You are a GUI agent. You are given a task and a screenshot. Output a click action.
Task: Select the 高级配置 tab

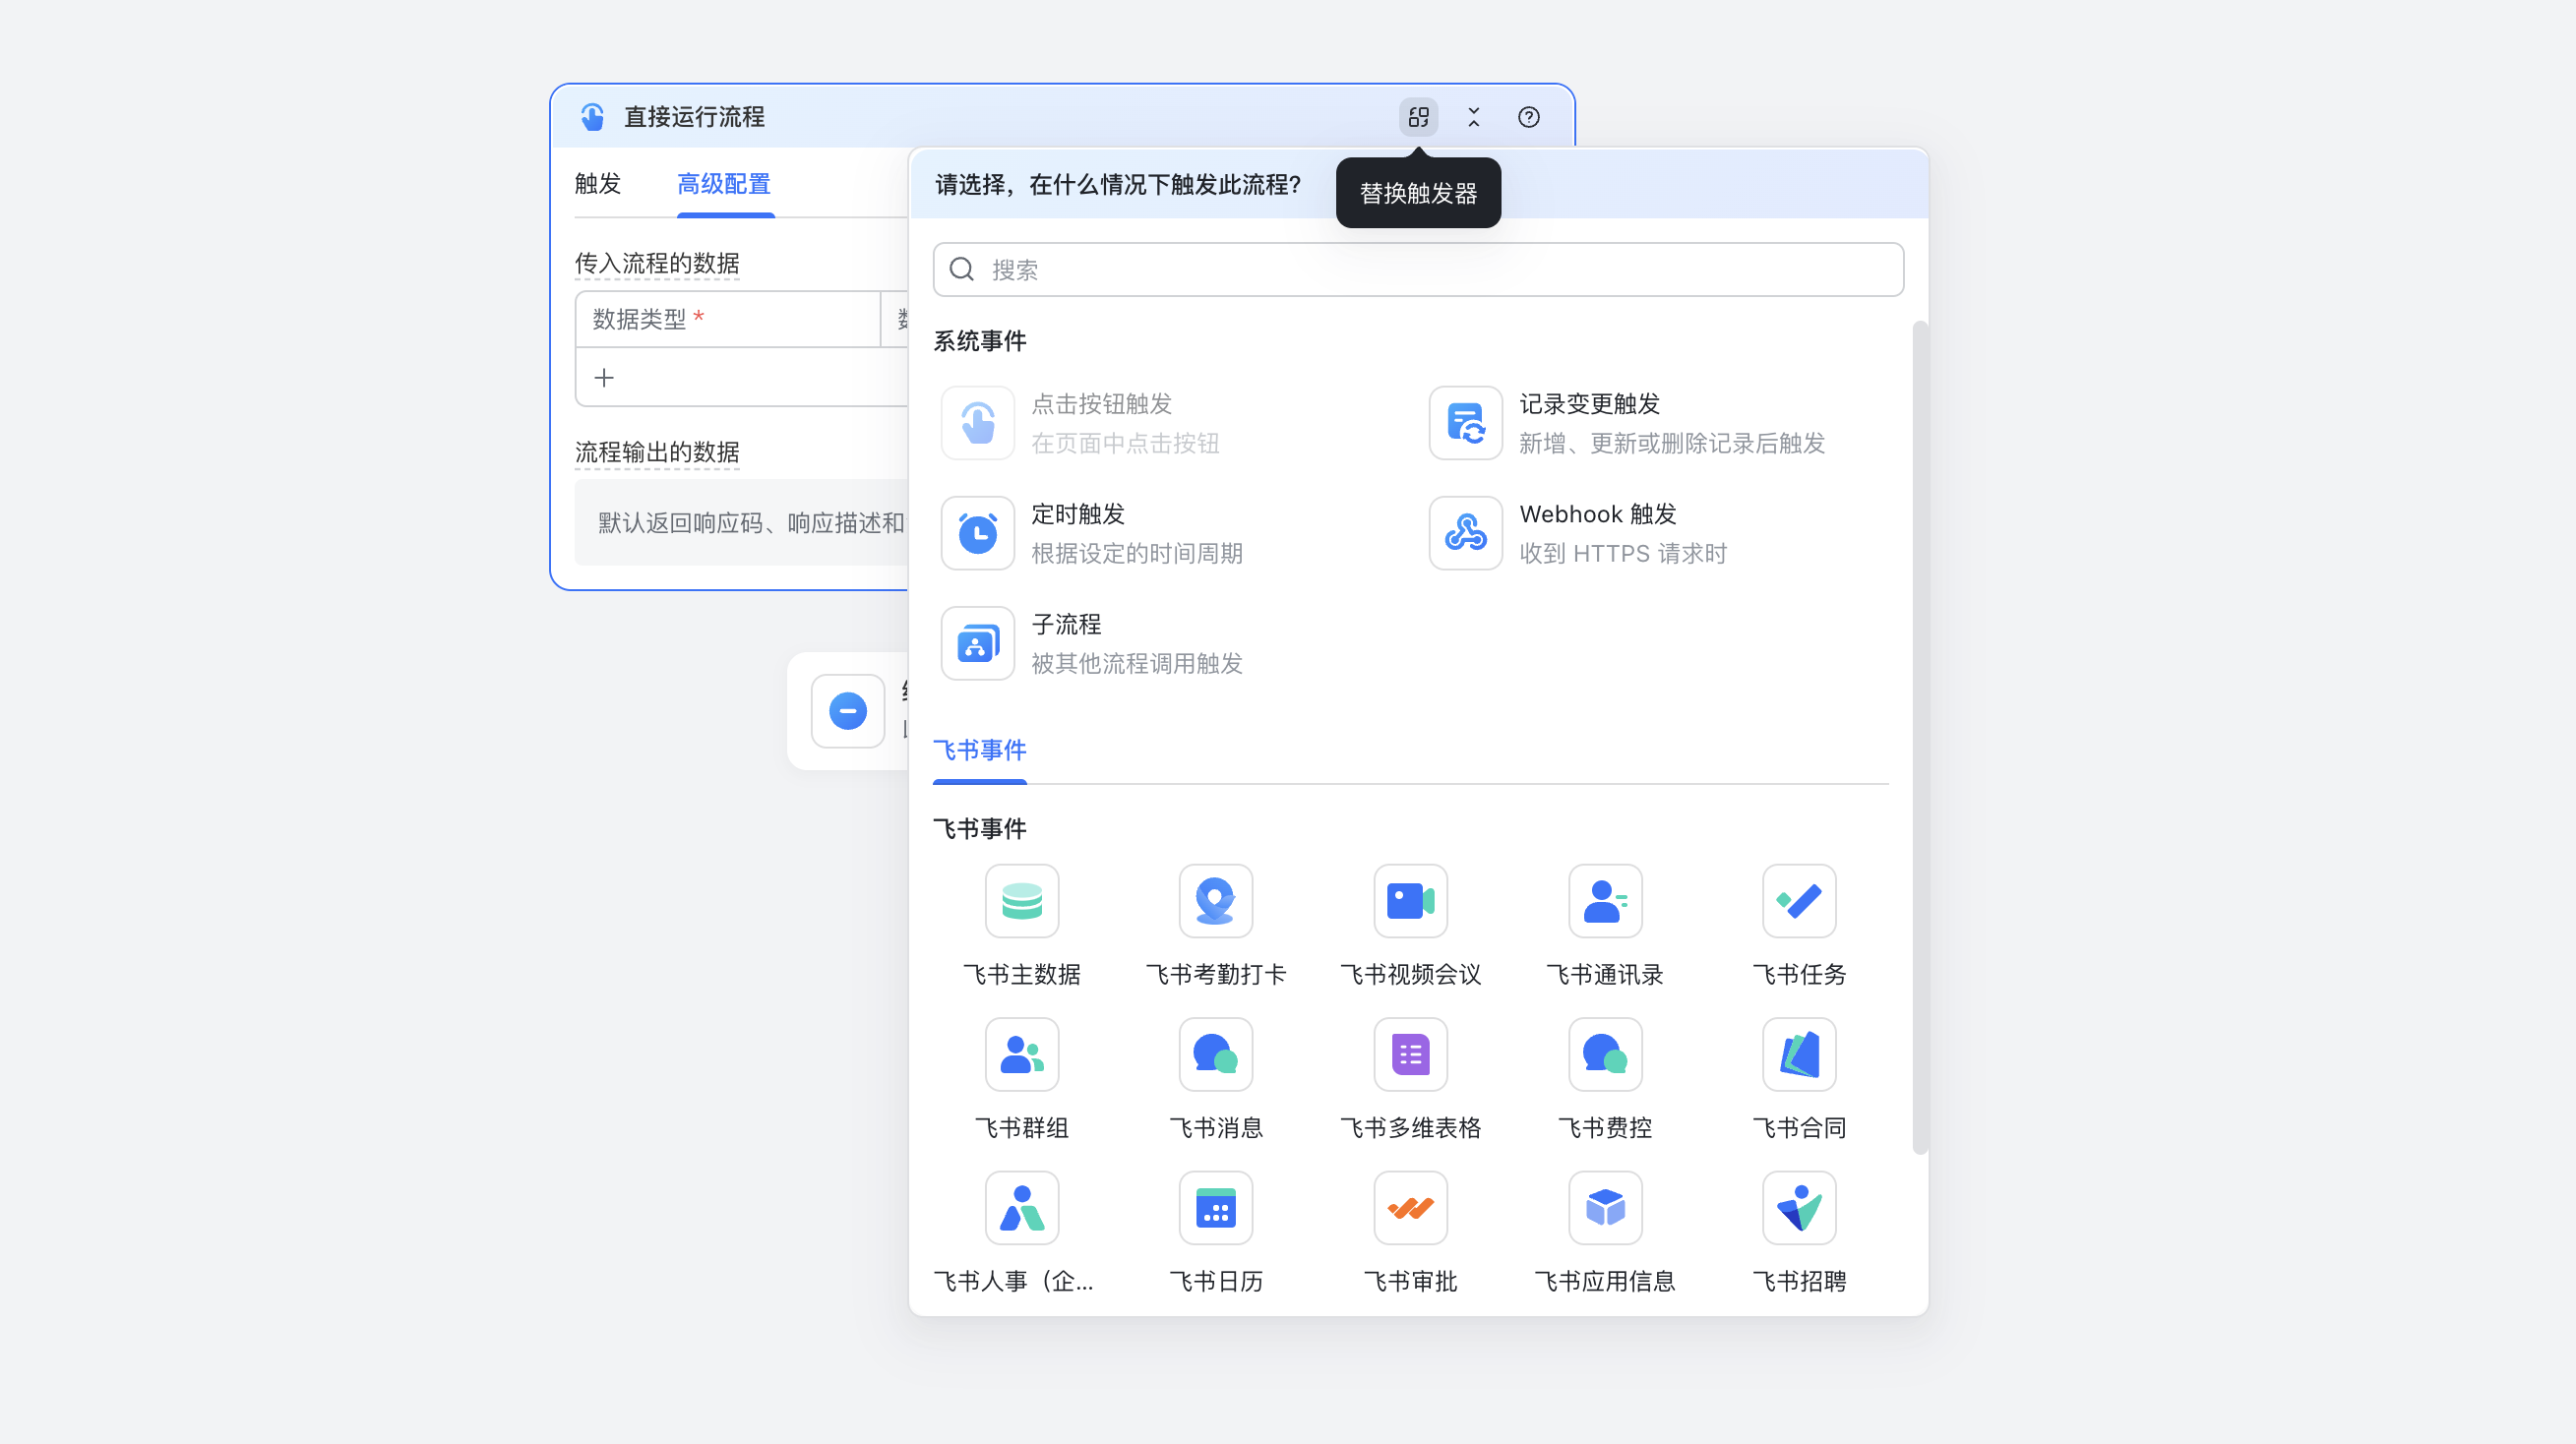pyautogui.click(x=724, y=184)
